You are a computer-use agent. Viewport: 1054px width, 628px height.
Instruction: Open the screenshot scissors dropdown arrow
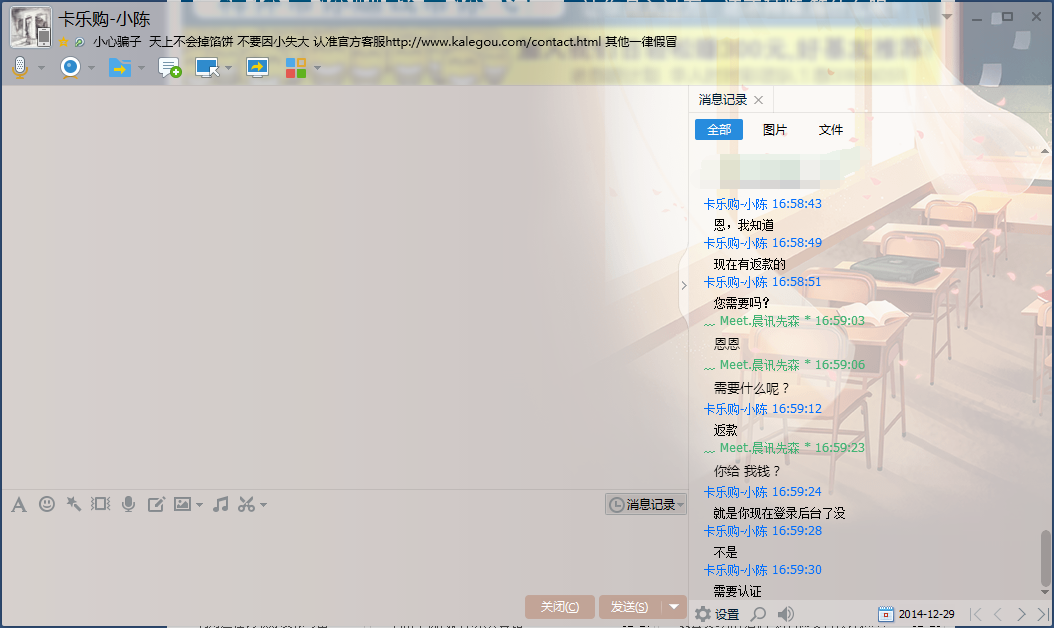click(x=263, y=505)
